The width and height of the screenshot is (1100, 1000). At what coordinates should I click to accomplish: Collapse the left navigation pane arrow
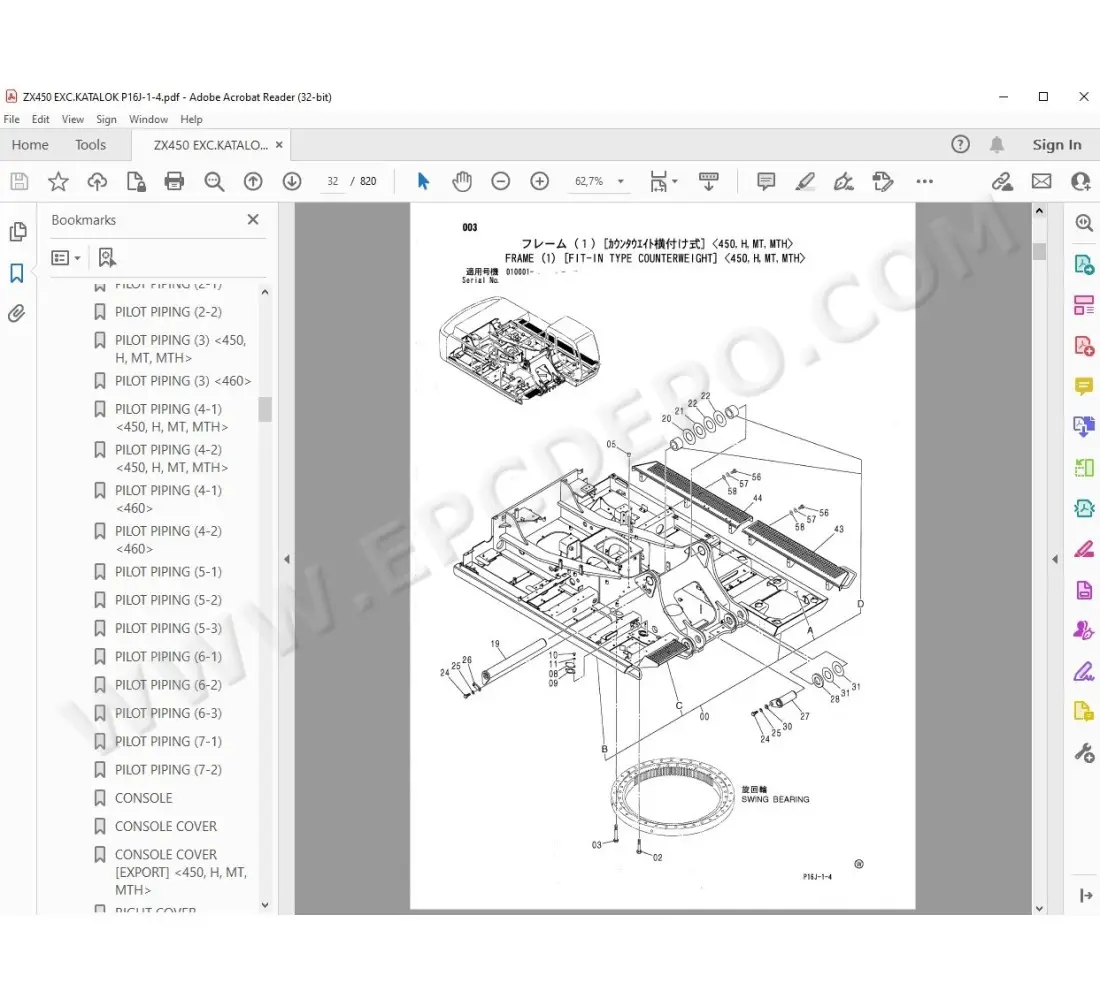pyautogui.click(x=286, y=559)
